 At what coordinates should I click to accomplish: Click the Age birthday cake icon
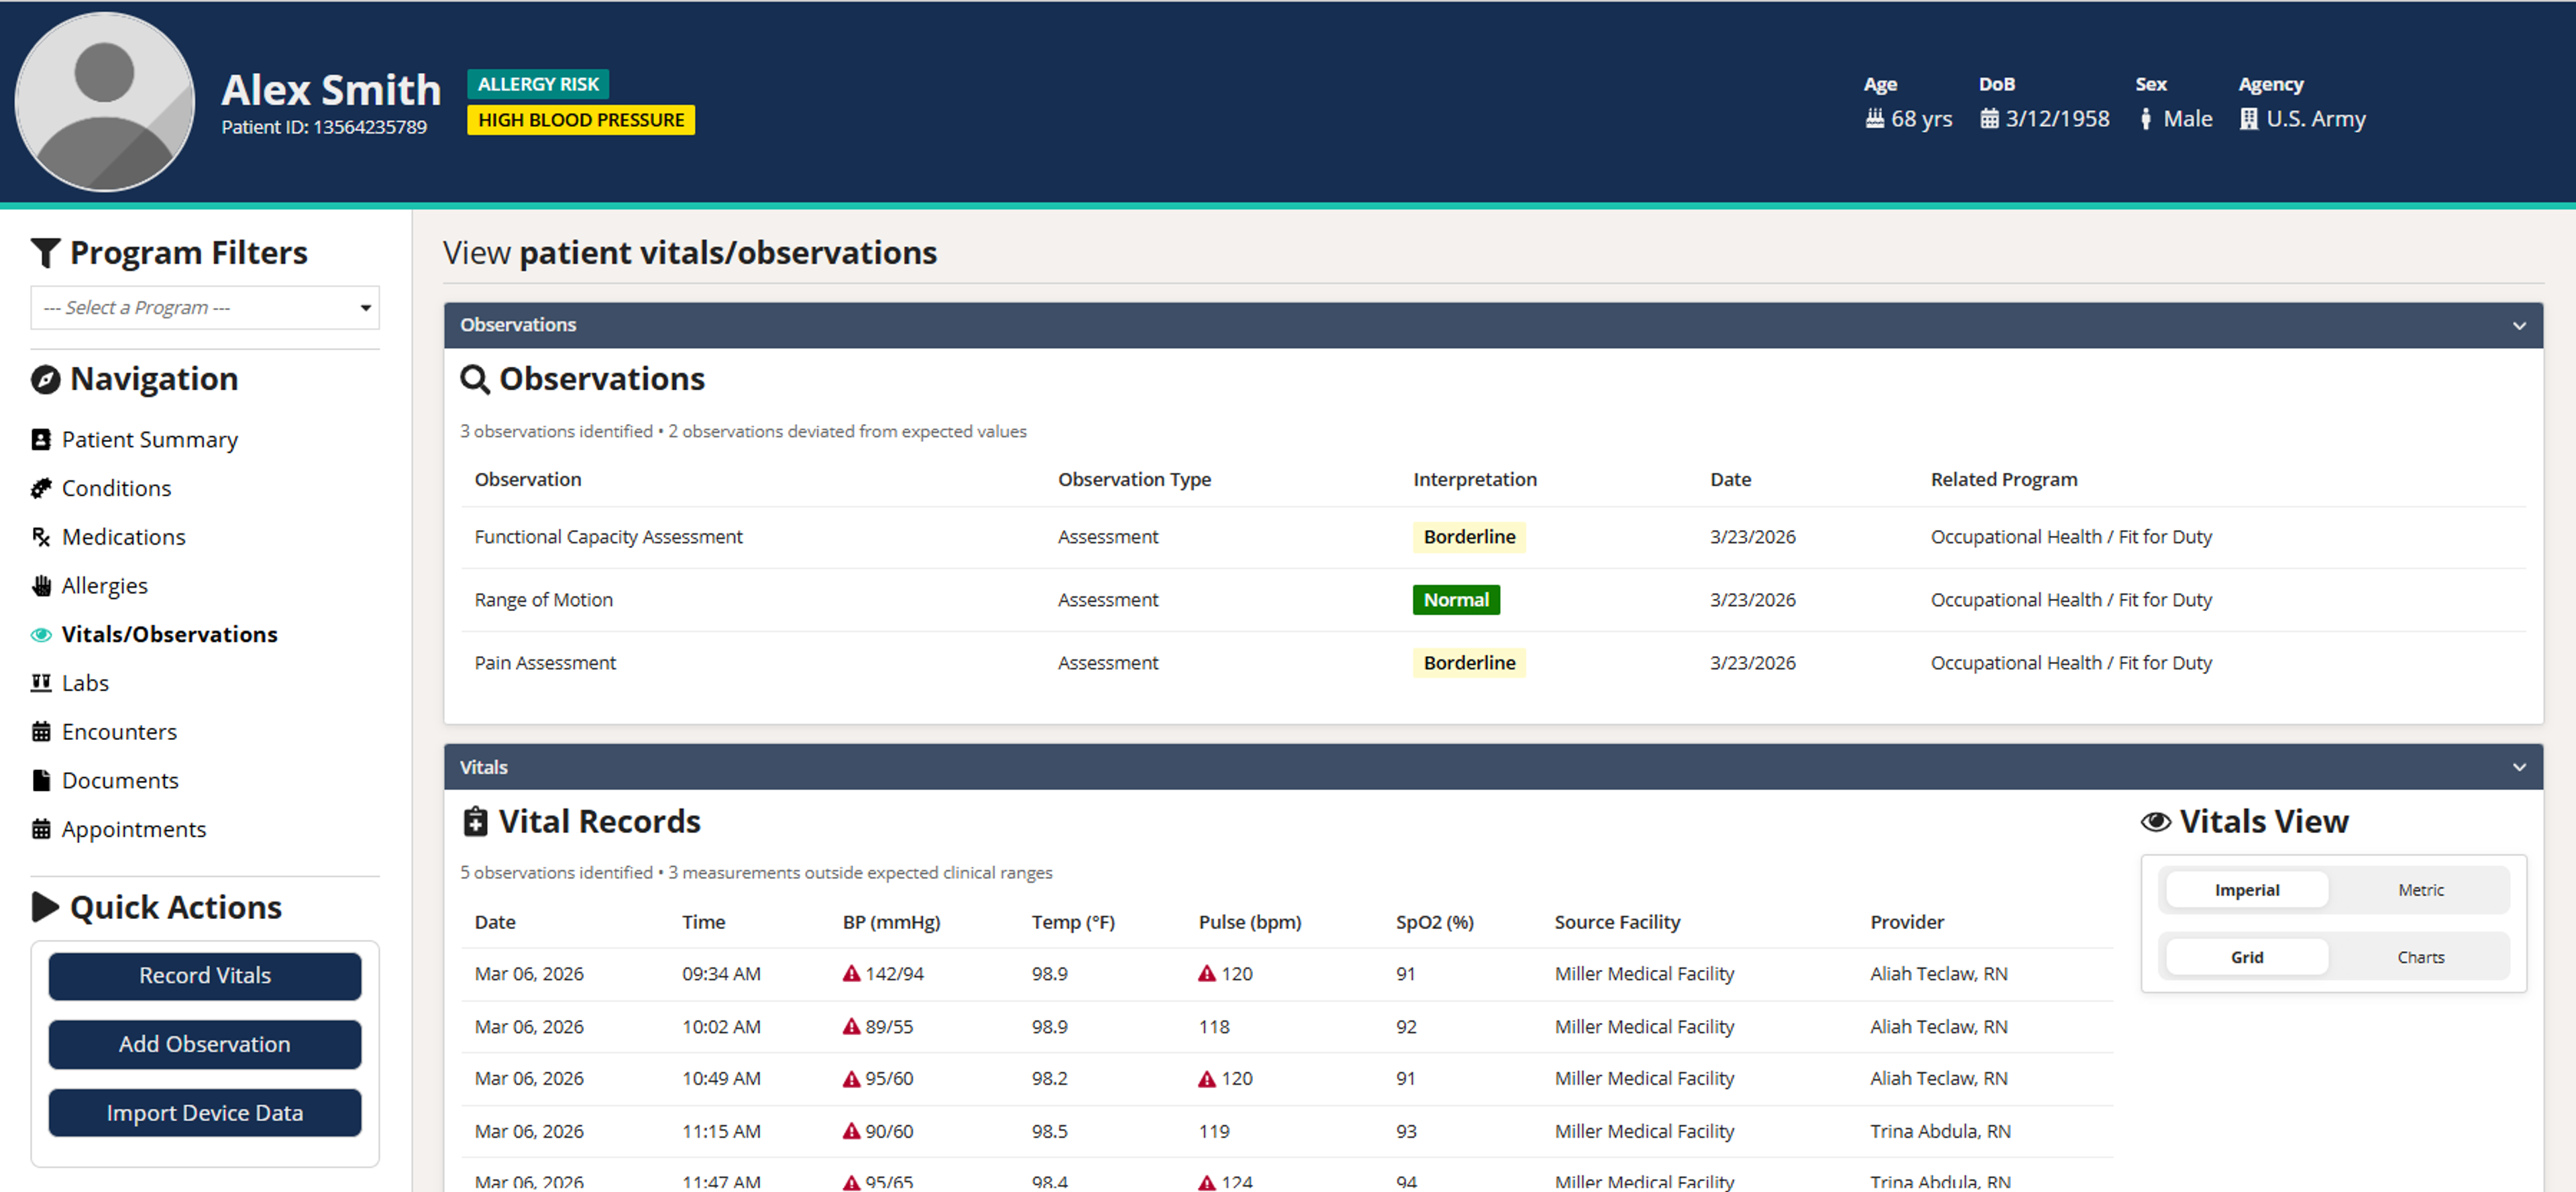tap(1875, 119)
